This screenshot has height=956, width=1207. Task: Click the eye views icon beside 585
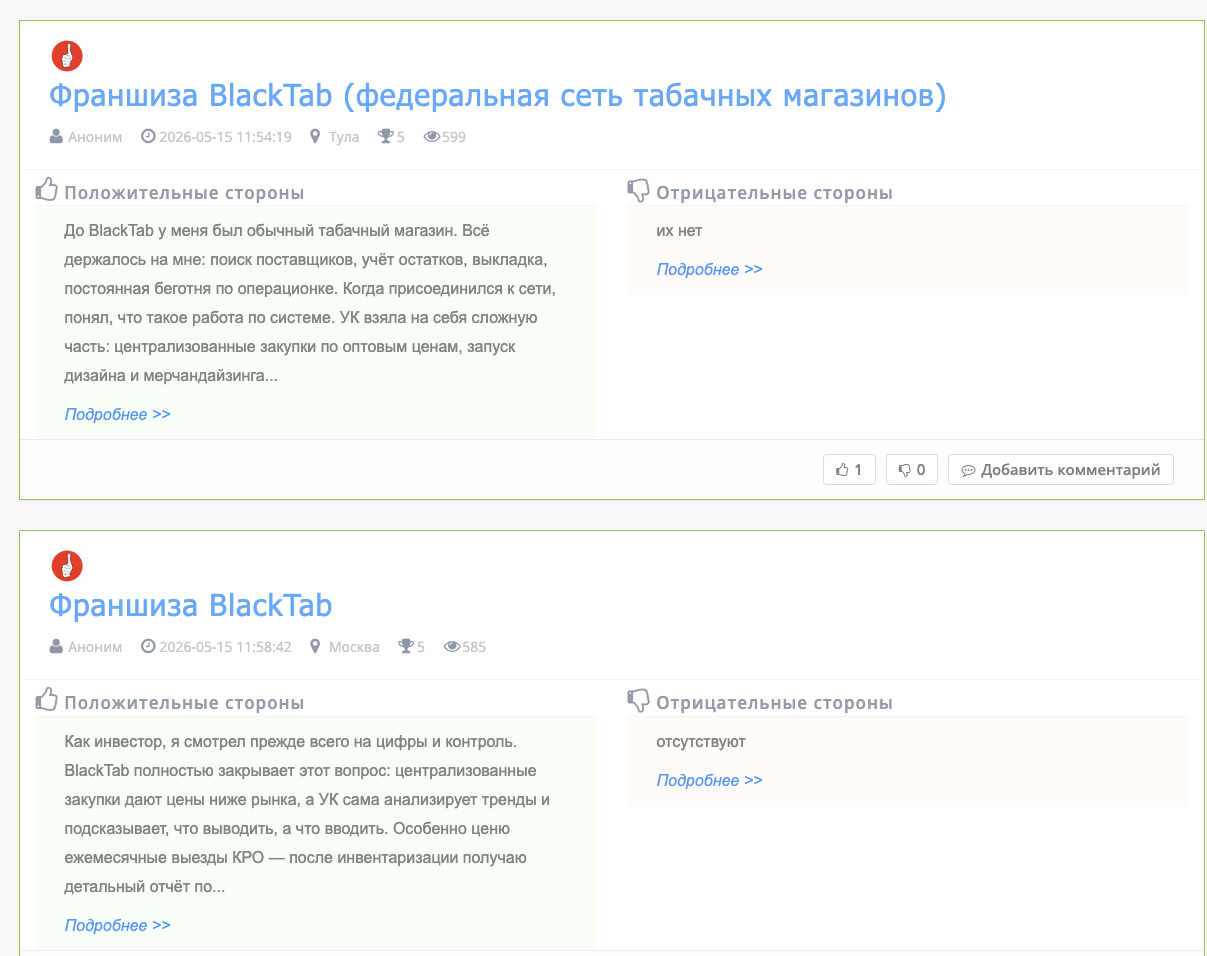pos(452,646)
